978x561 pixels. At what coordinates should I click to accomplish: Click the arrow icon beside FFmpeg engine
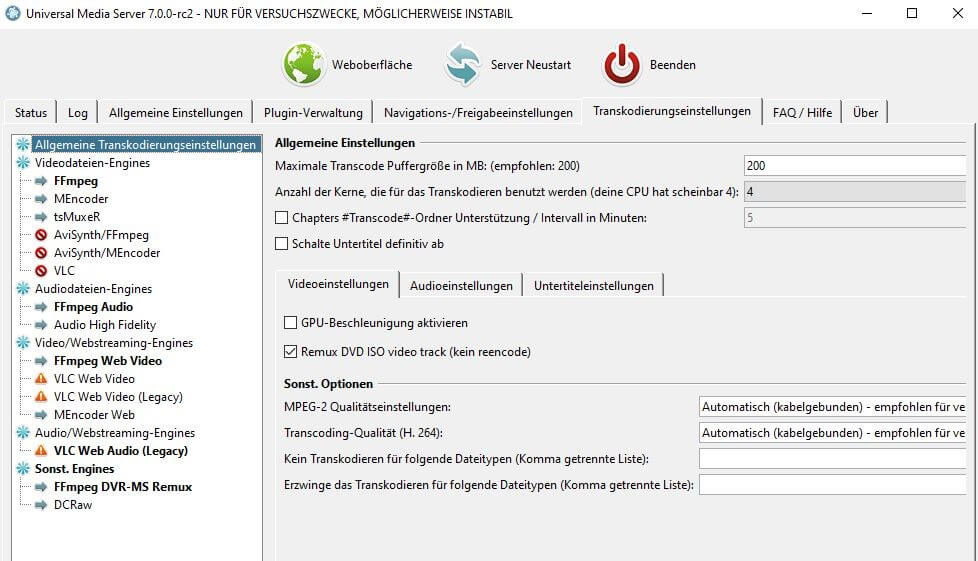coord(41,181)
